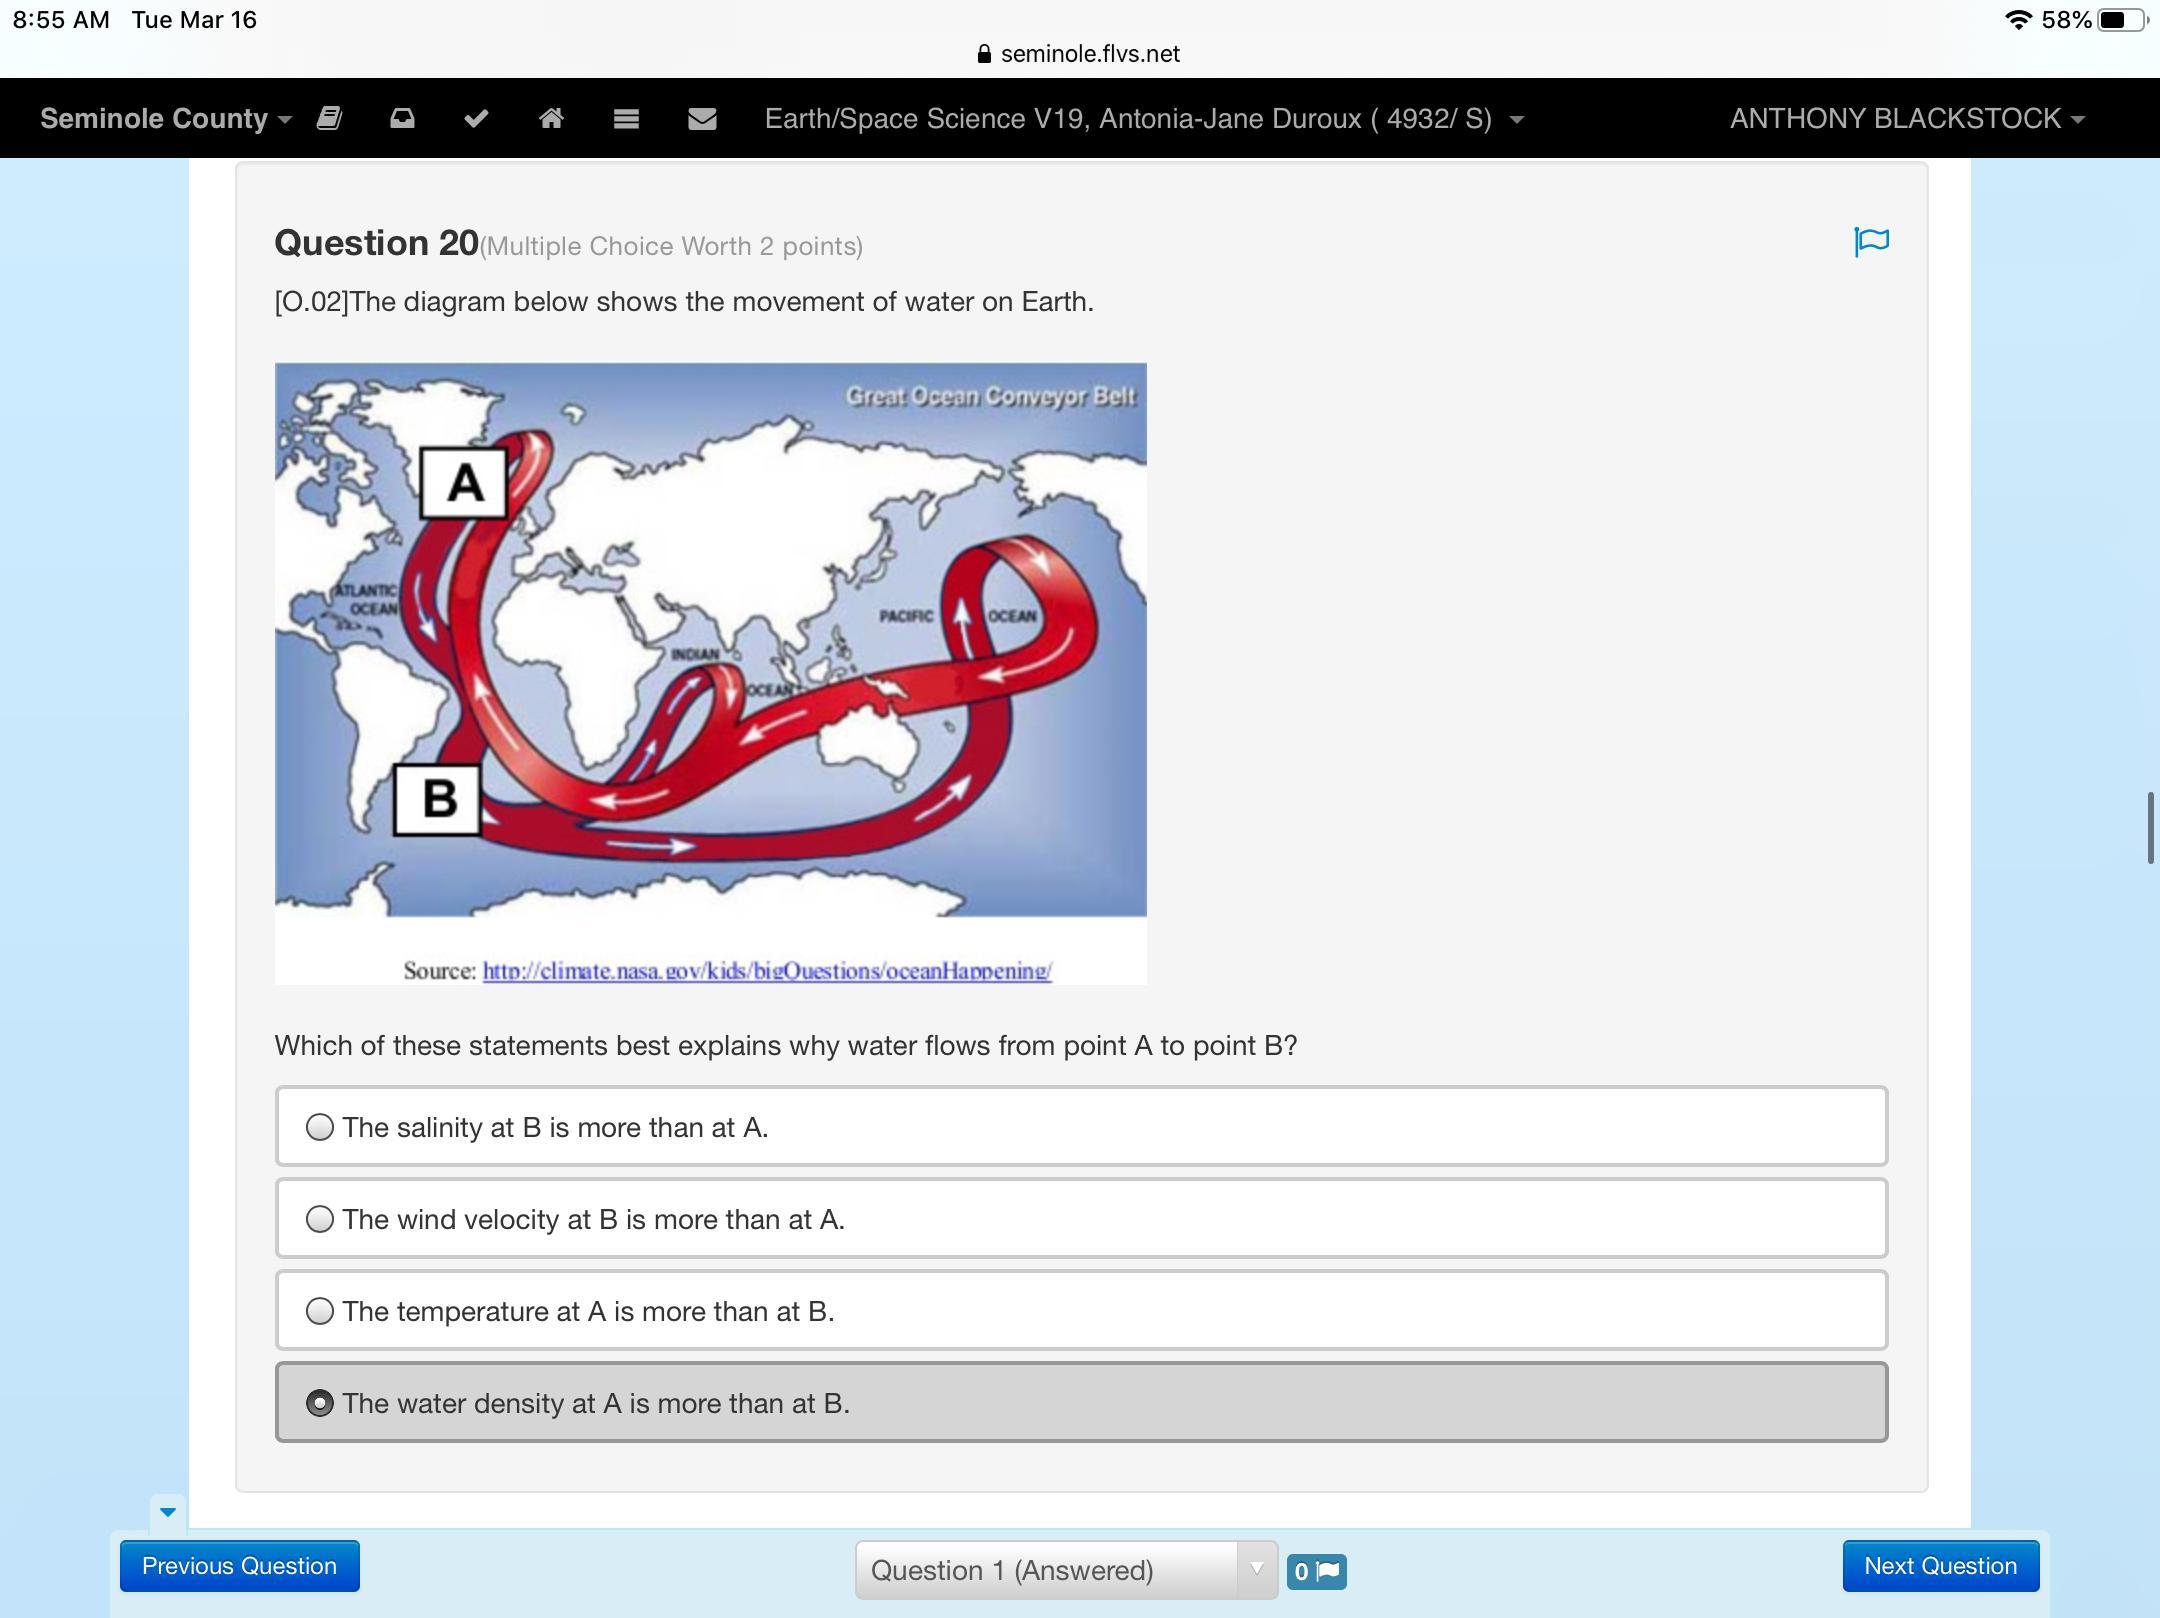Open the envelope mail icon
This screenshot has height=1618, width=2160.
point(702,118)
